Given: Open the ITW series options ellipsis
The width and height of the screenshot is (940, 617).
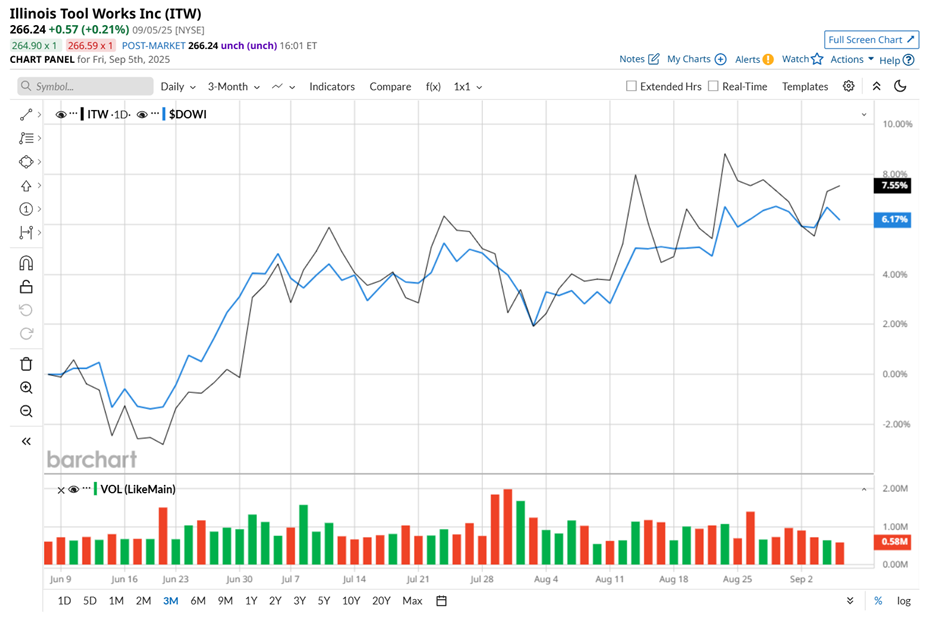Looking at the screenshot, I should (x=73, y=114).
